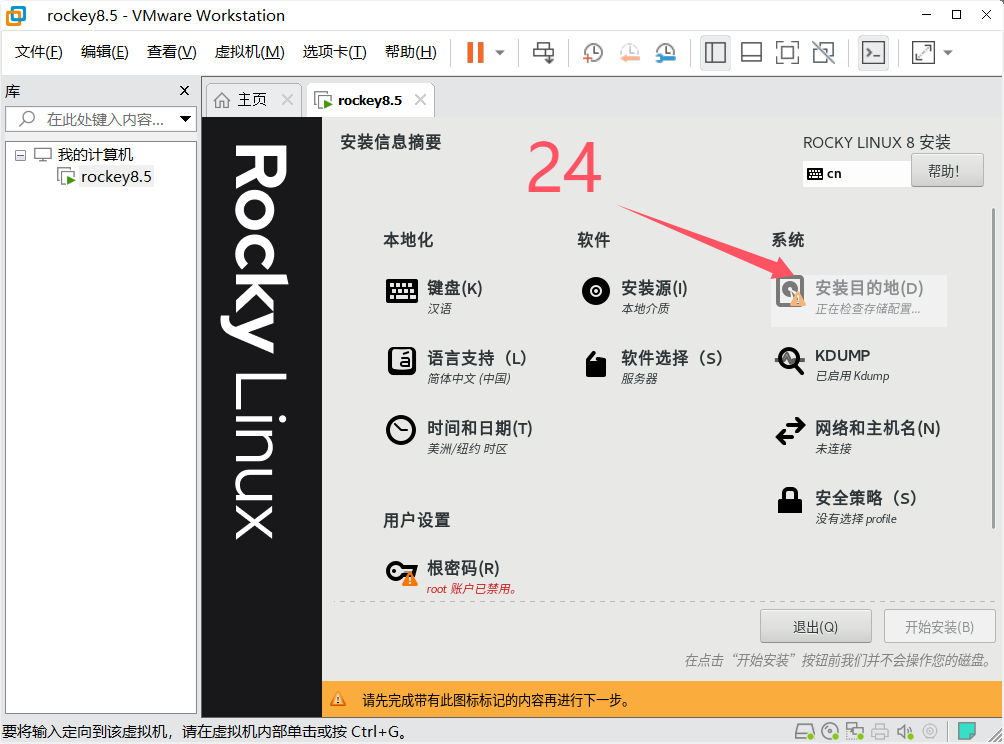The image size is (1004, 744).
Task: Toggle the console view button
Action: coord(873,52)
